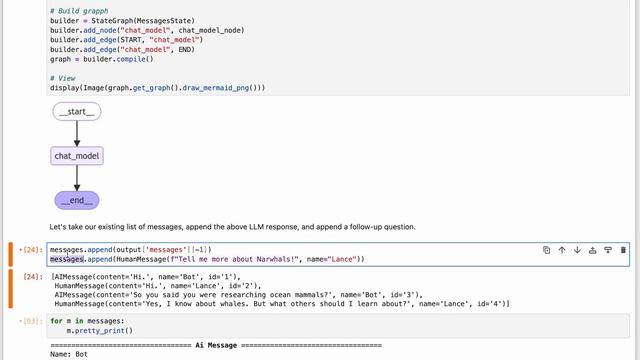
Task: Click the [24] input prompt label
Action: coord(31,250)
